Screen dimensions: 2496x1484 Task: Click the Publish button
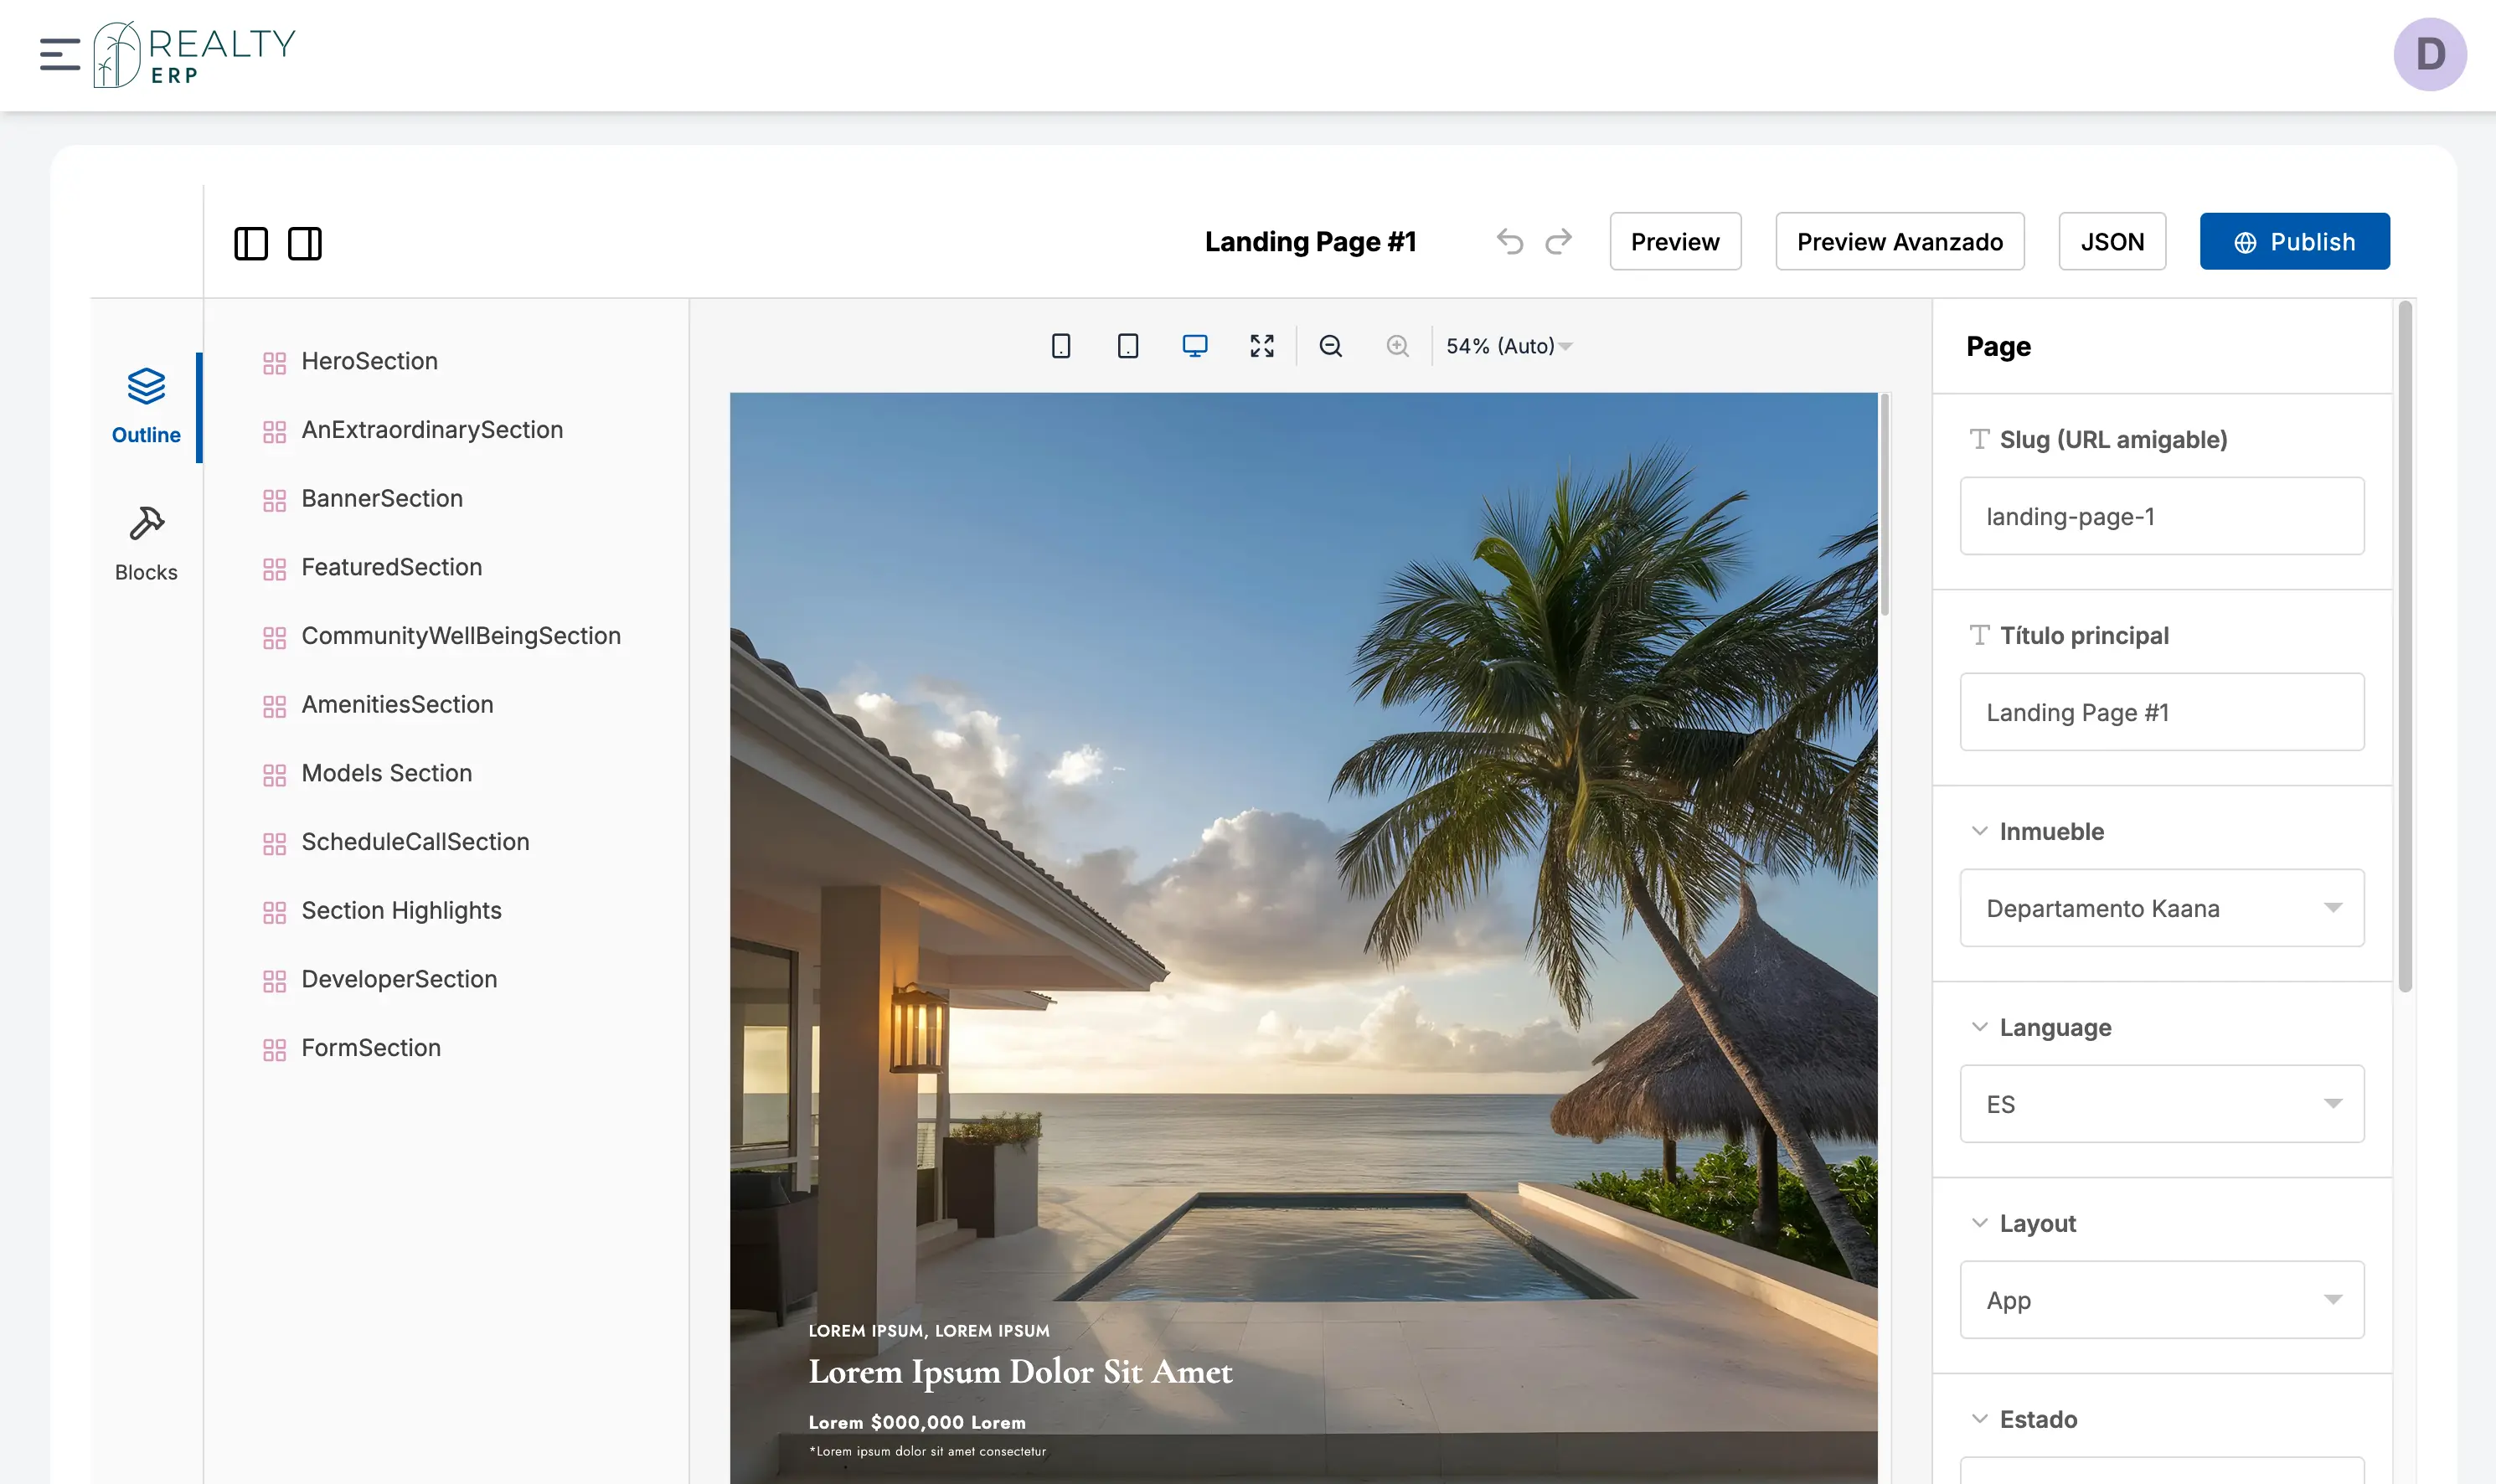pyautogui.click(x=2294, y=242)
